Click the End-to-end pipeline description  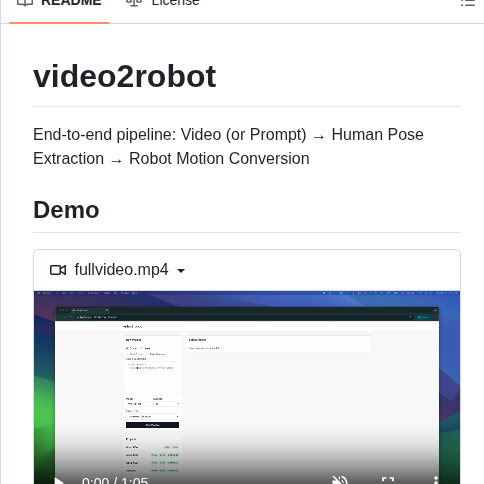[x=228, y=146]
